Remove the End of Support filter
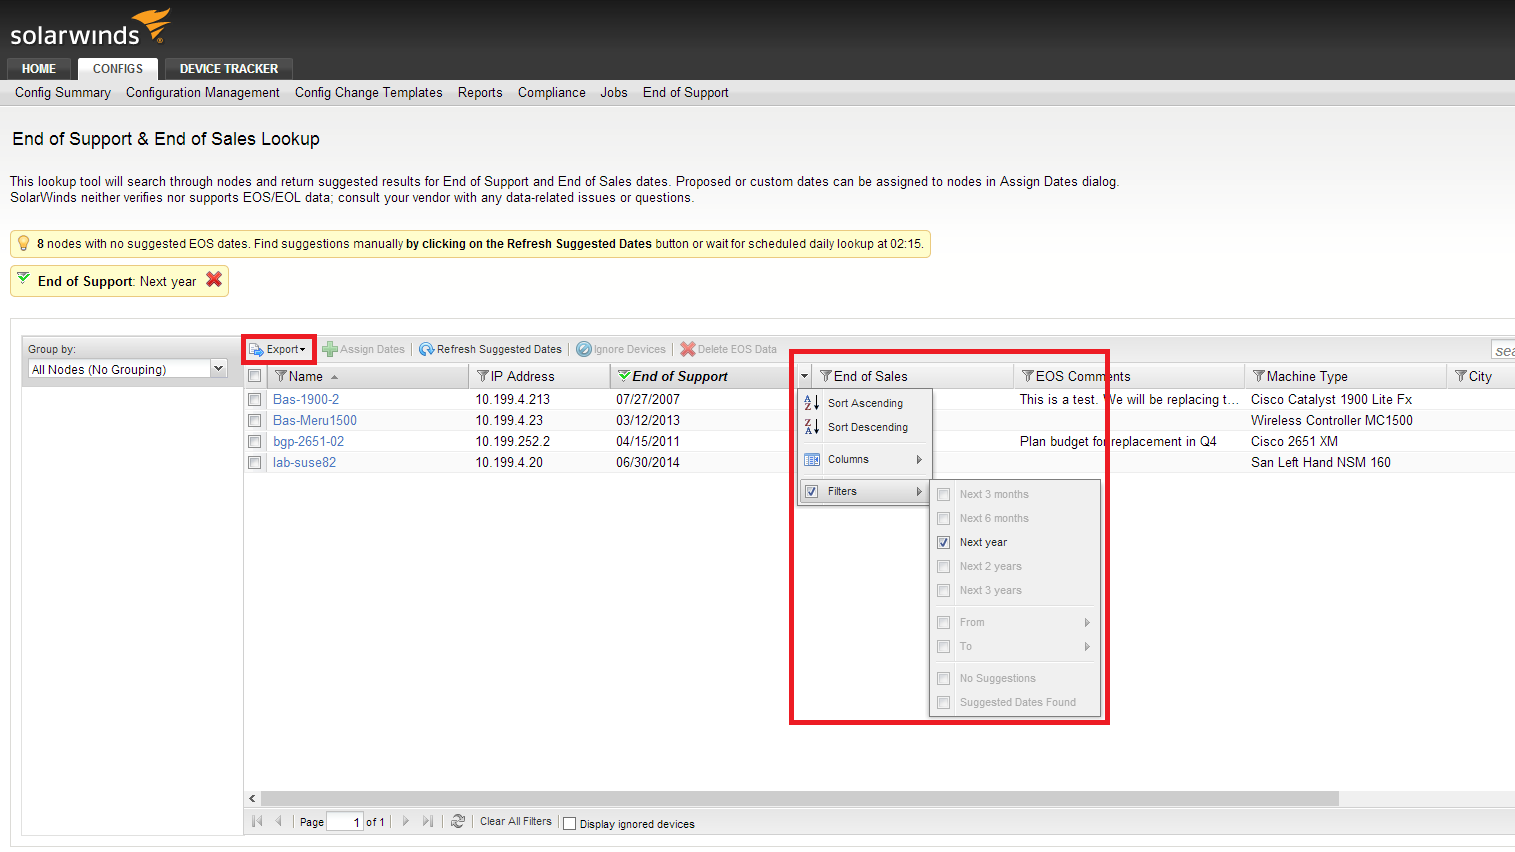The image size is (1515, 852). point(214,280)
